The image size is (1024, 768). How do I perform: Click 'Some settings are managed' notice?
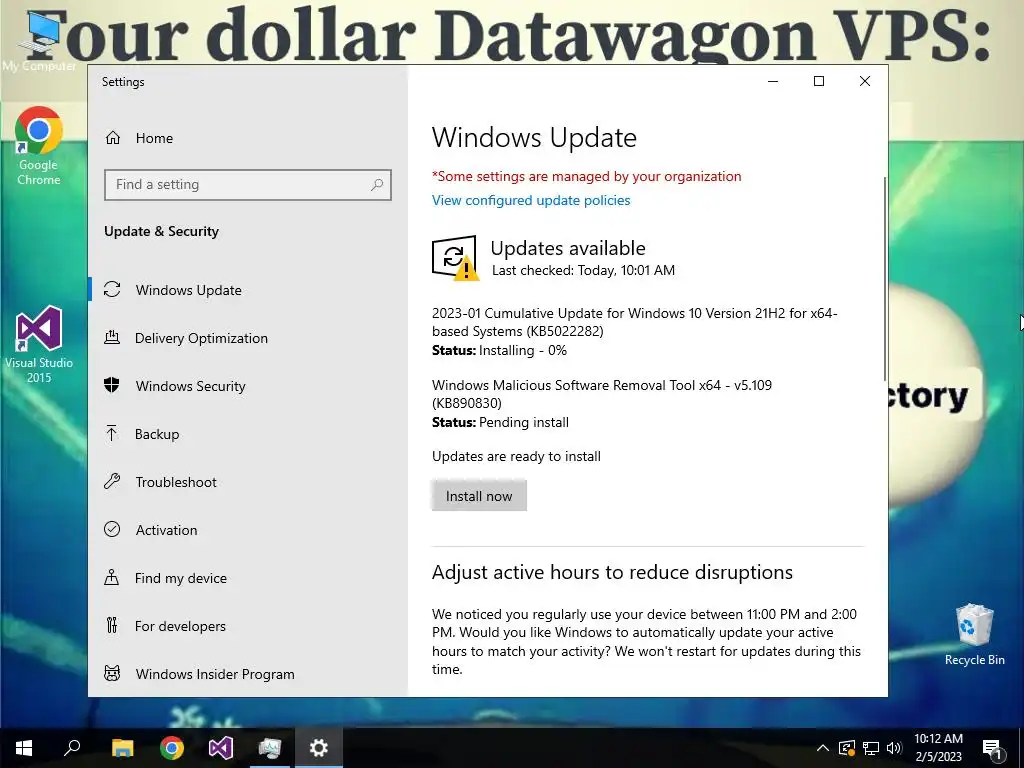pos(586,176)
